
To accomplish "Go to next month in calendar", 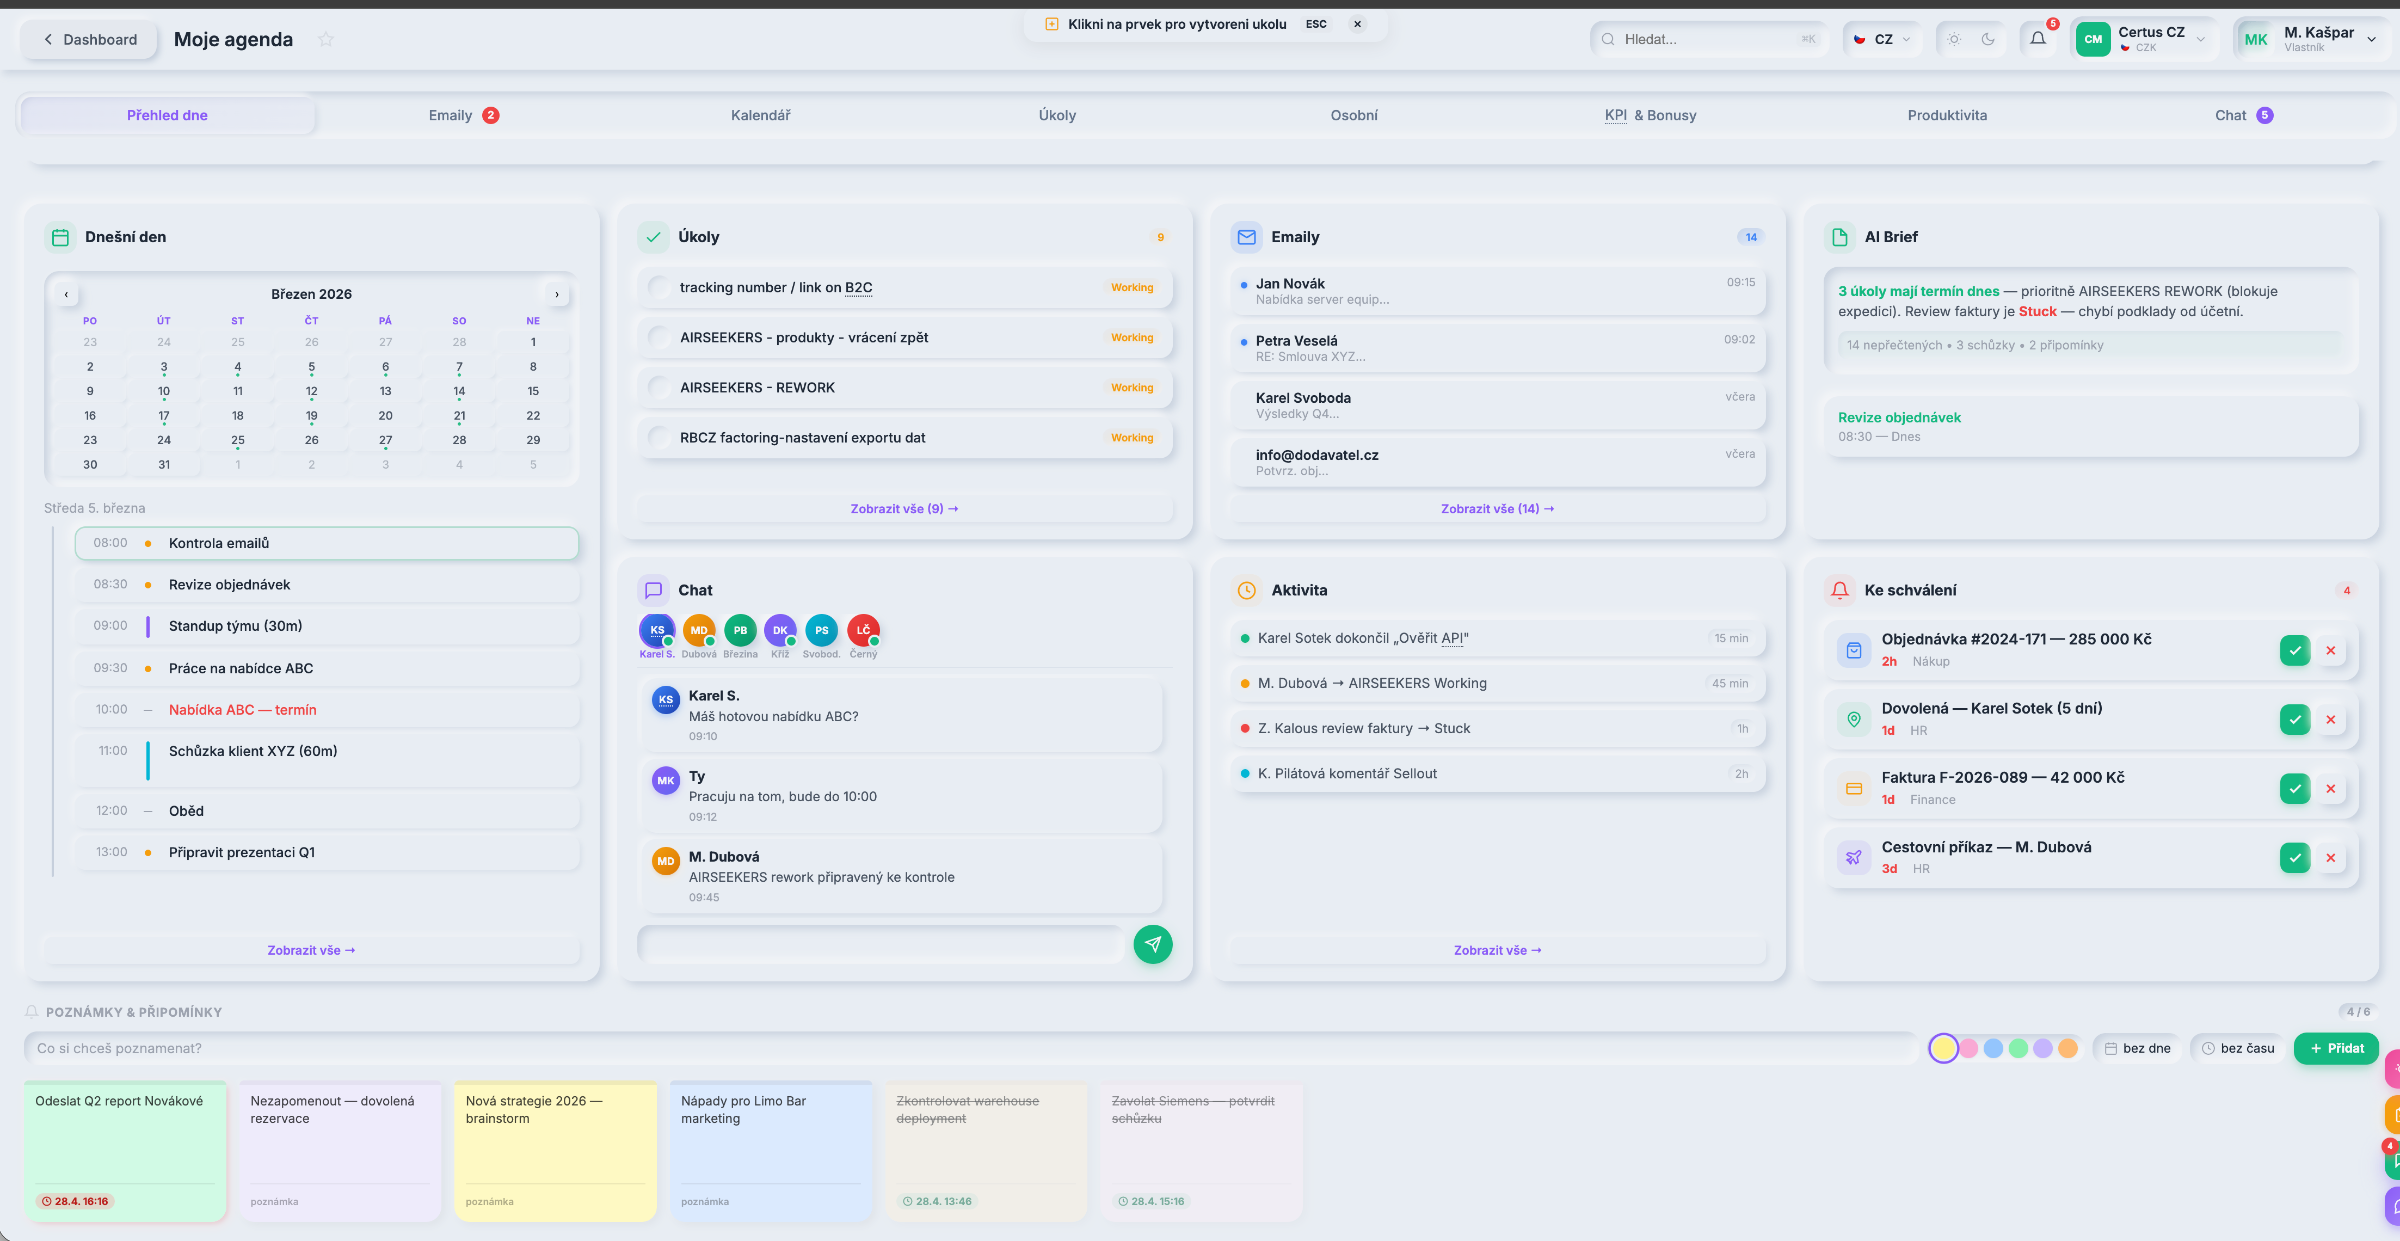I will coord(557,294).
